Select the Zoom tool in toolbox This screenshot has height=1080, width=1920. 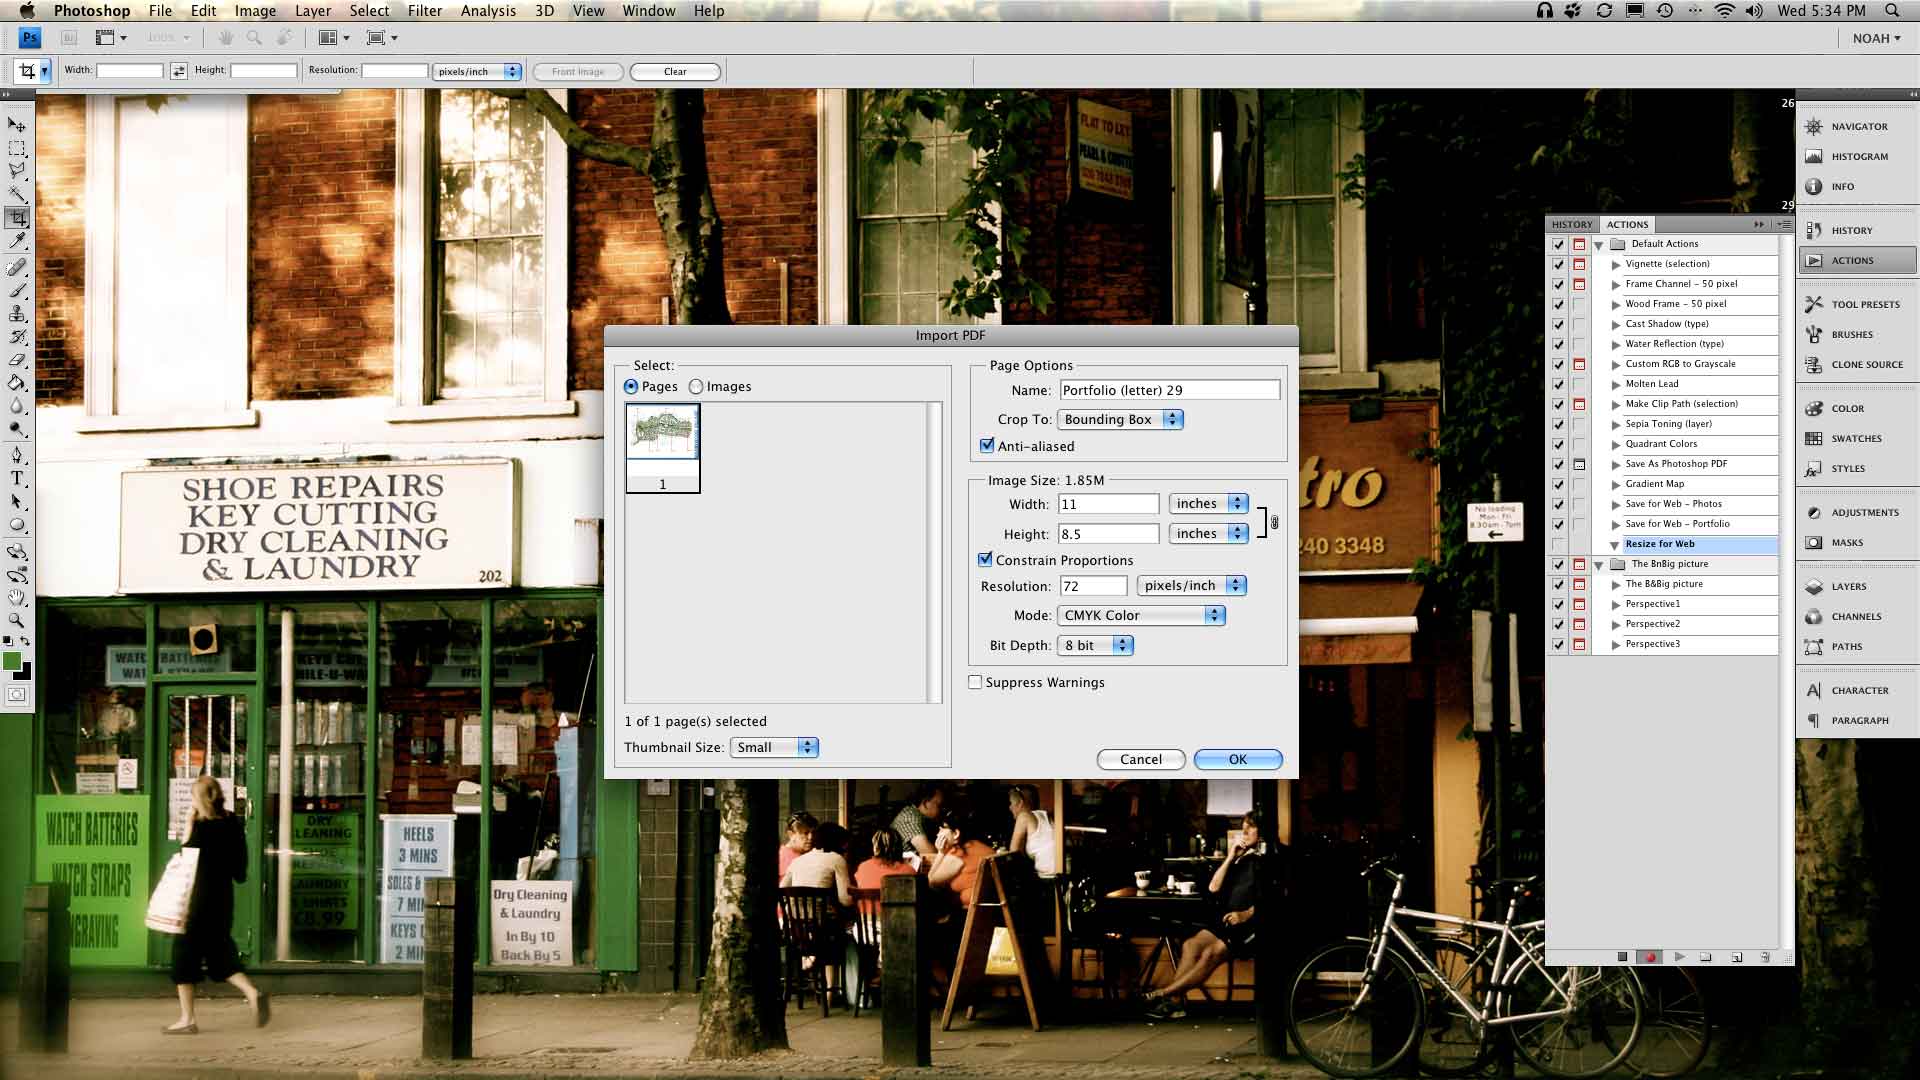point(17,620)
